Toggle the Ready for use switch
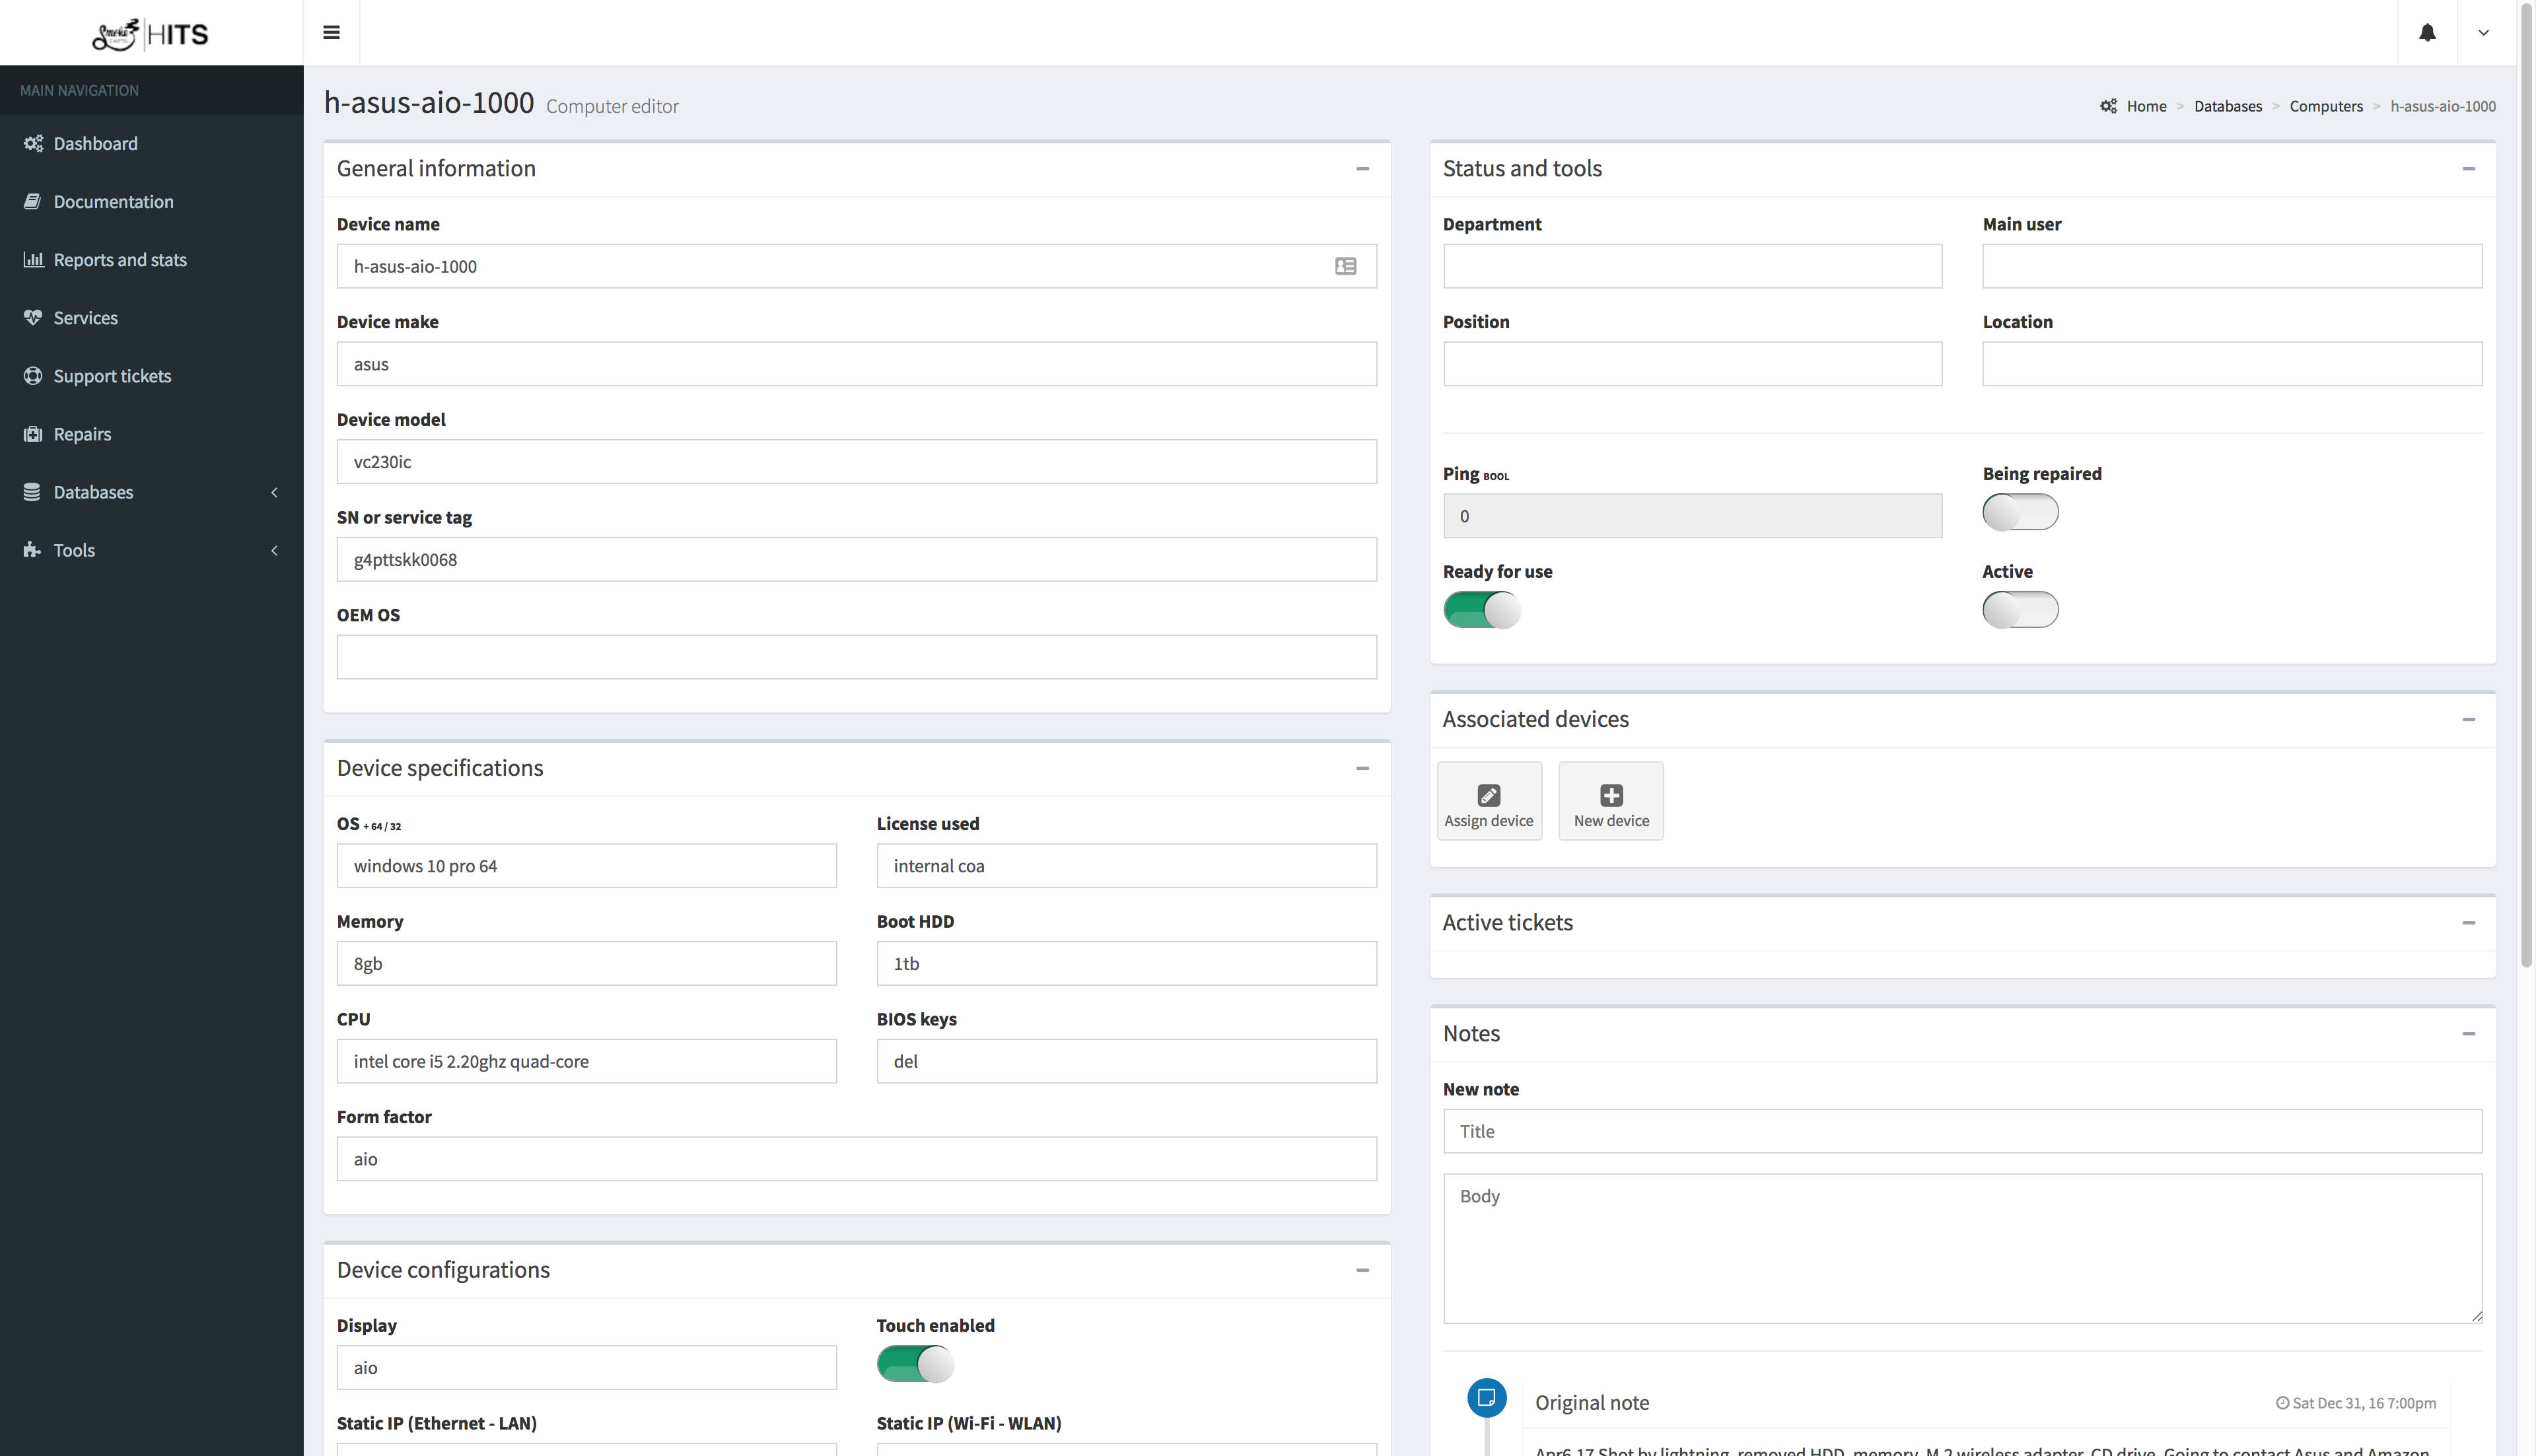 [1481, 609]
